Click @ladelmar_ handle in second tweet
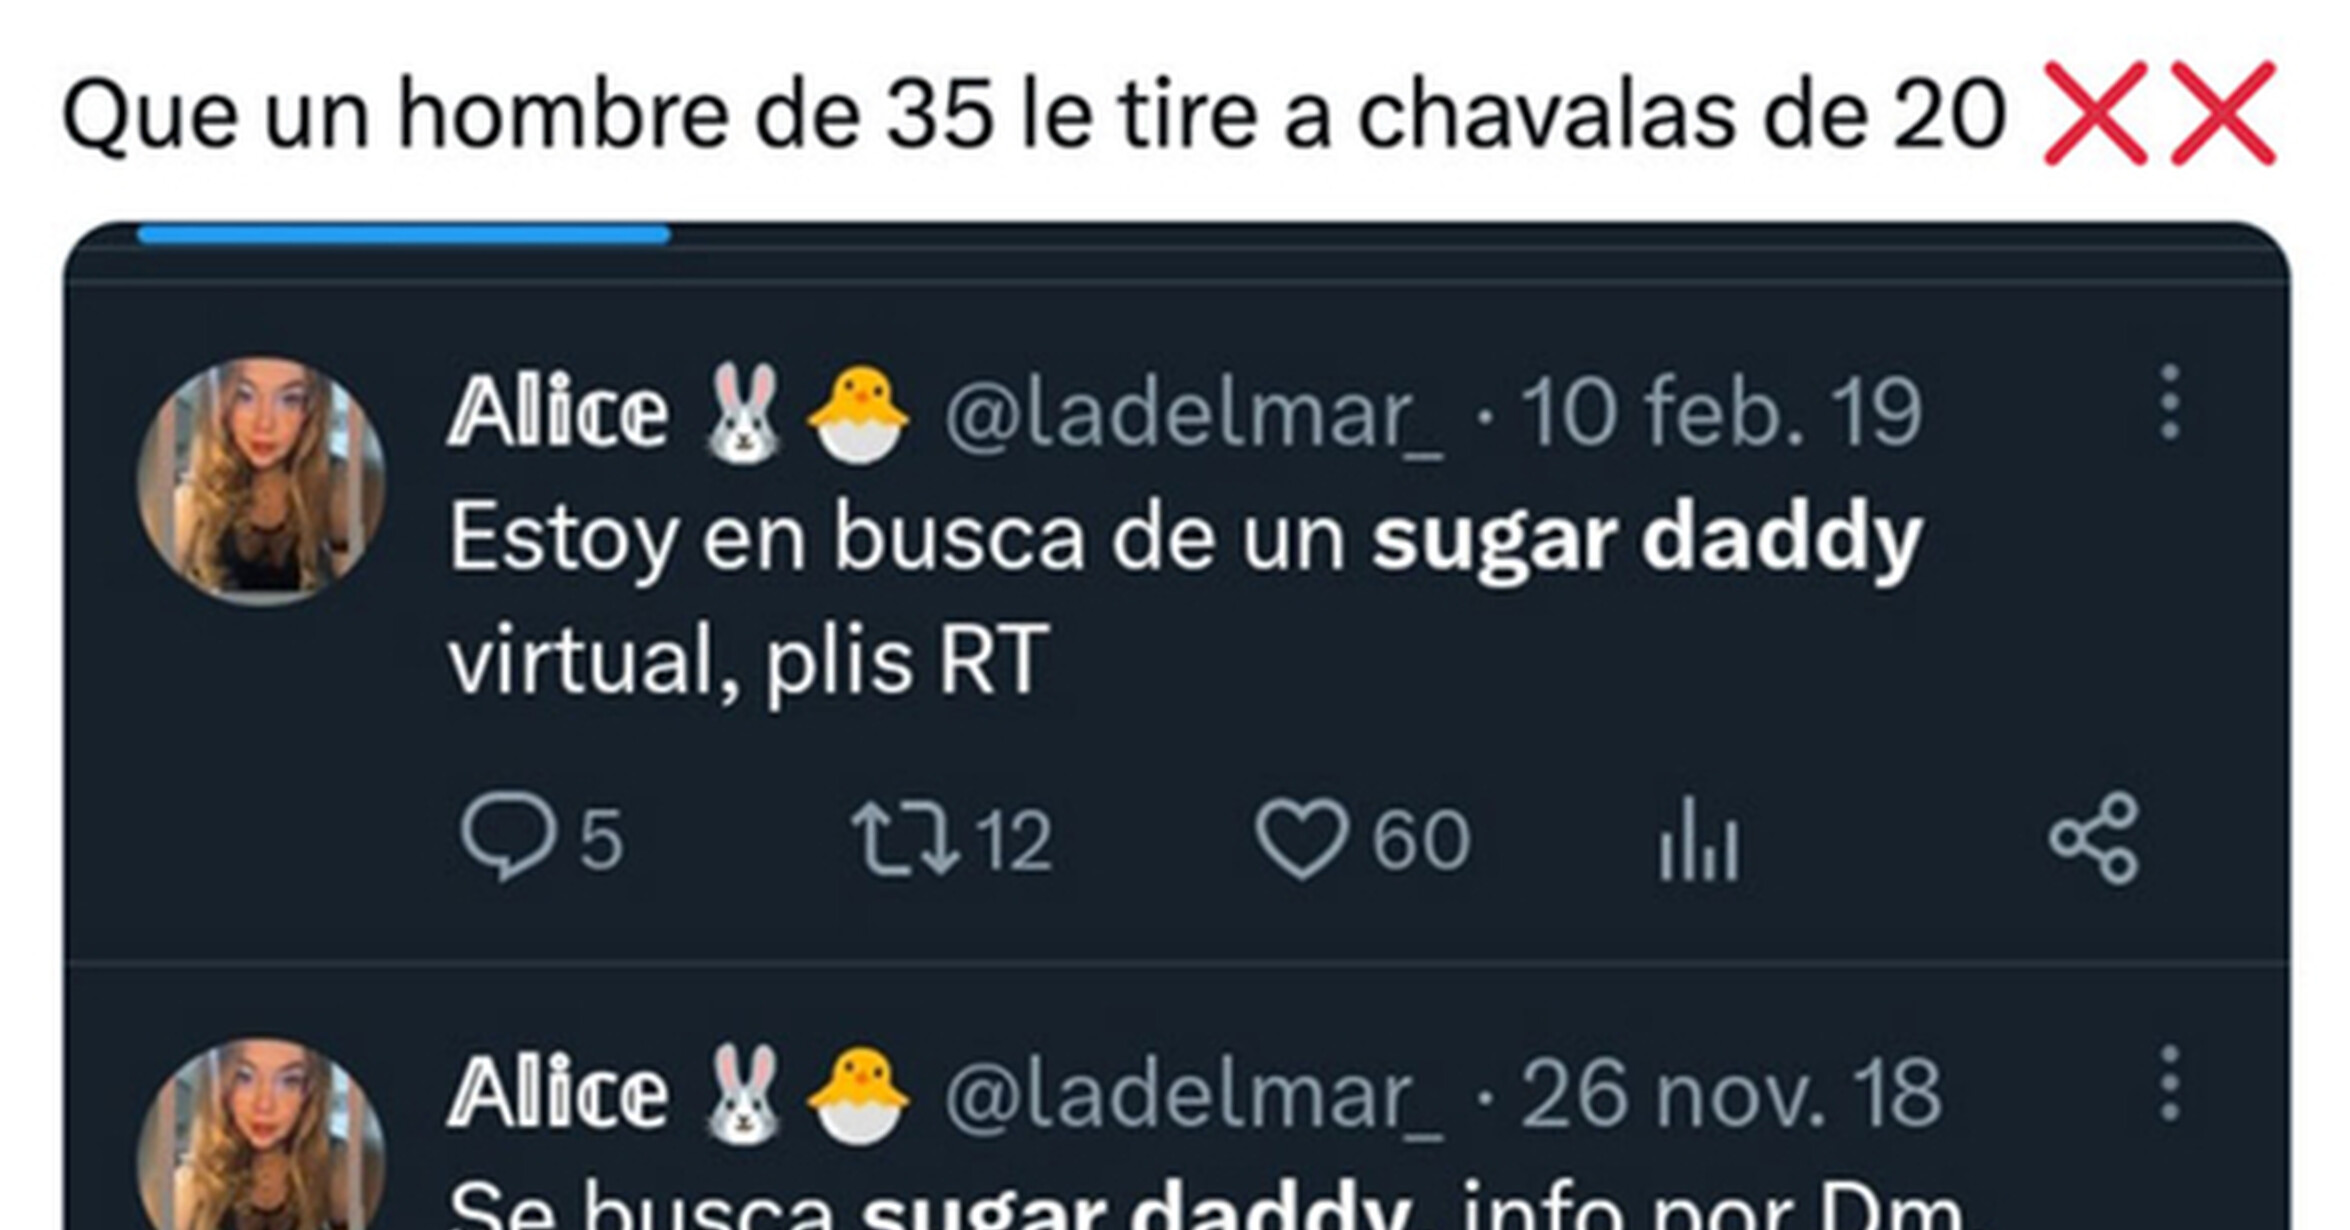 [x=1194, y=1095]
